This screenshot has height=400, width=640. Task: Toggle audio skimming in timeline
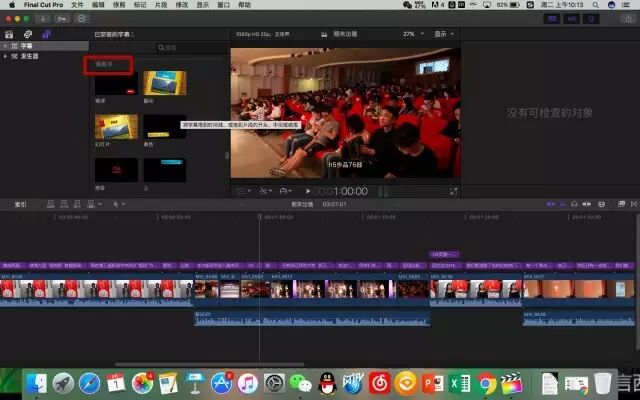tap(563, 204)
